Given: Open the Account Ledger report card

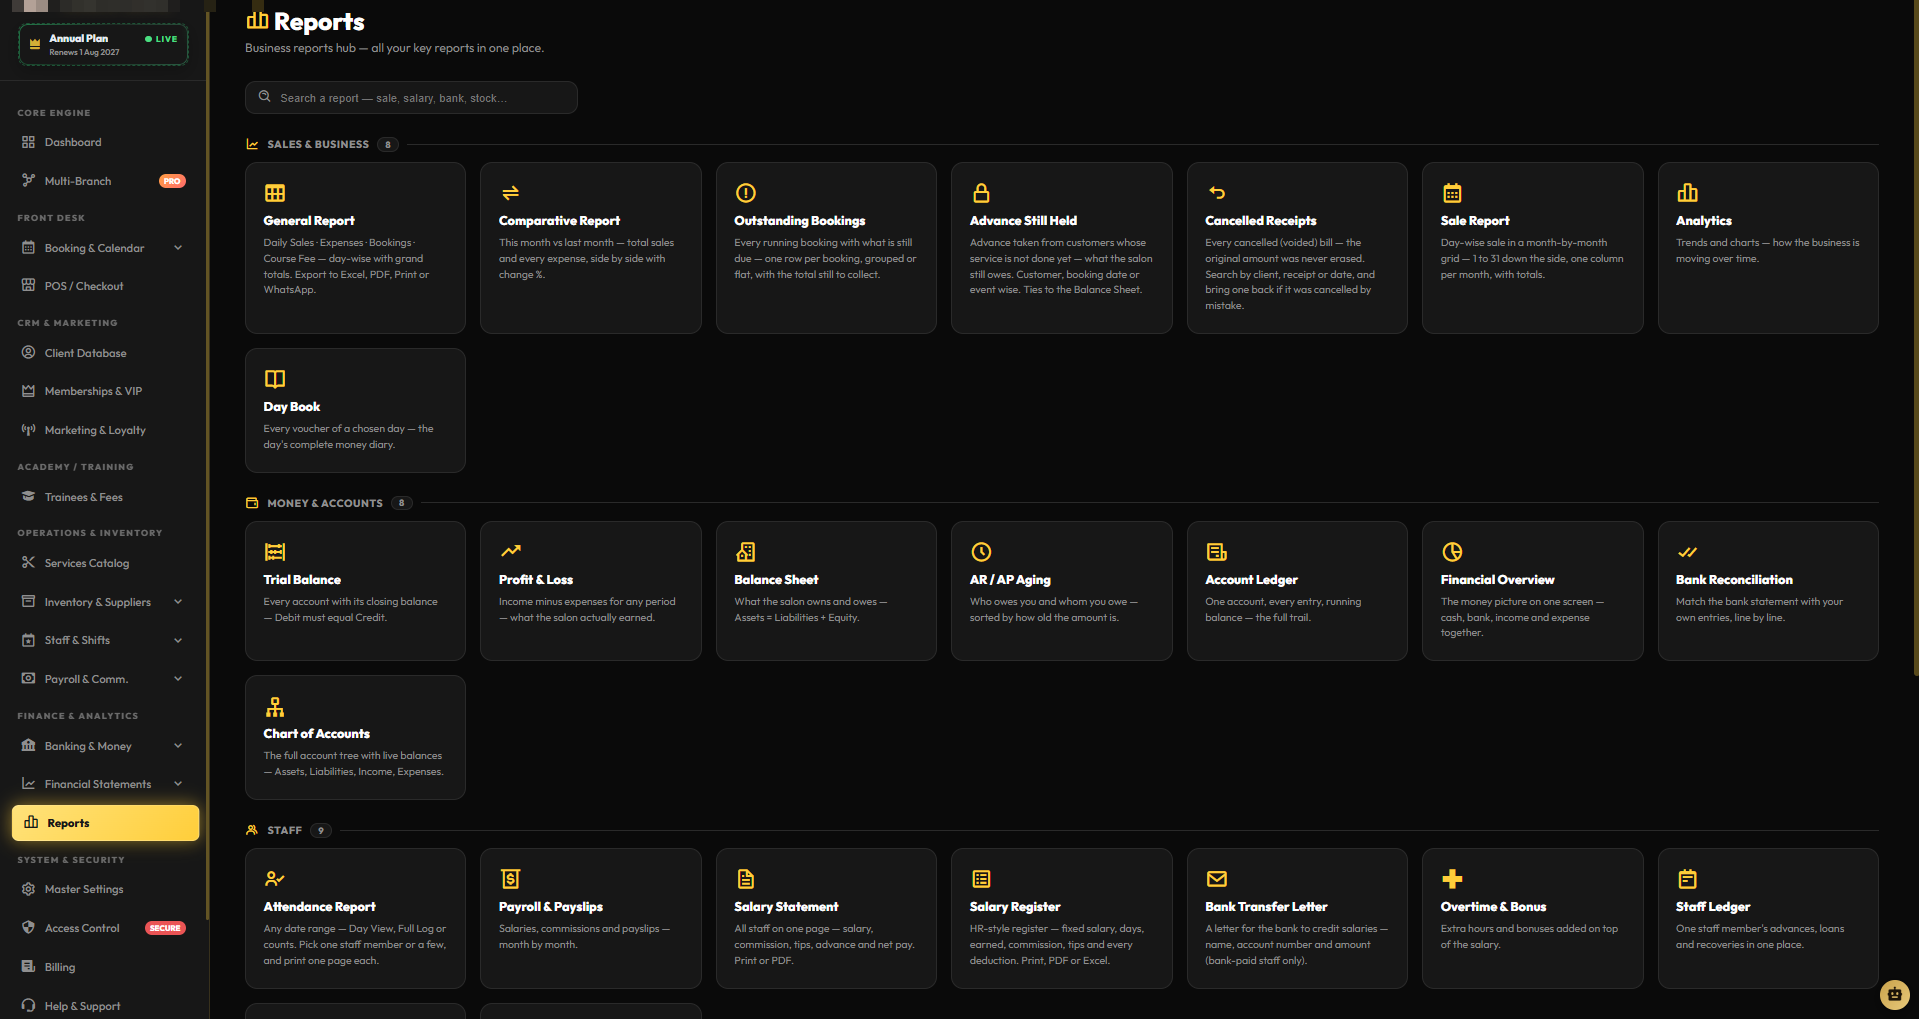Looking at the screenshot, I should click(x=1297, y=590).
